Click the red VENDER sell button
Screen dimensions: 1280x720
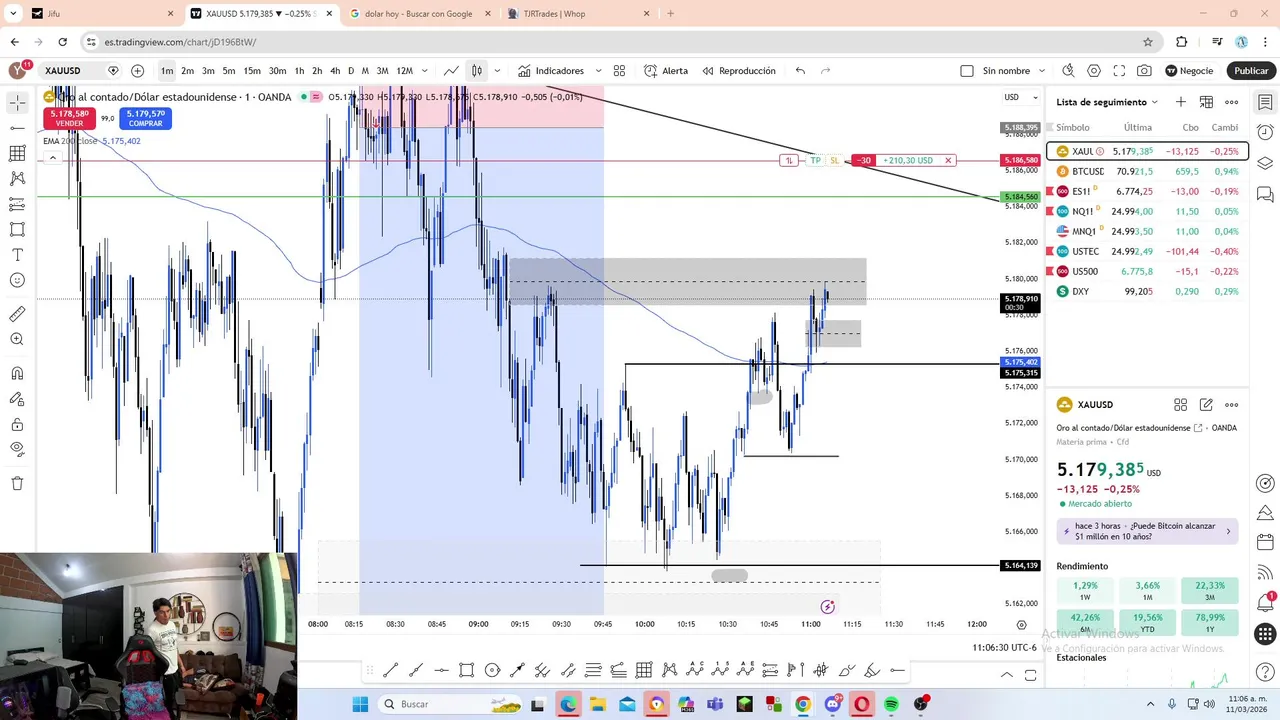coord(69,118)
